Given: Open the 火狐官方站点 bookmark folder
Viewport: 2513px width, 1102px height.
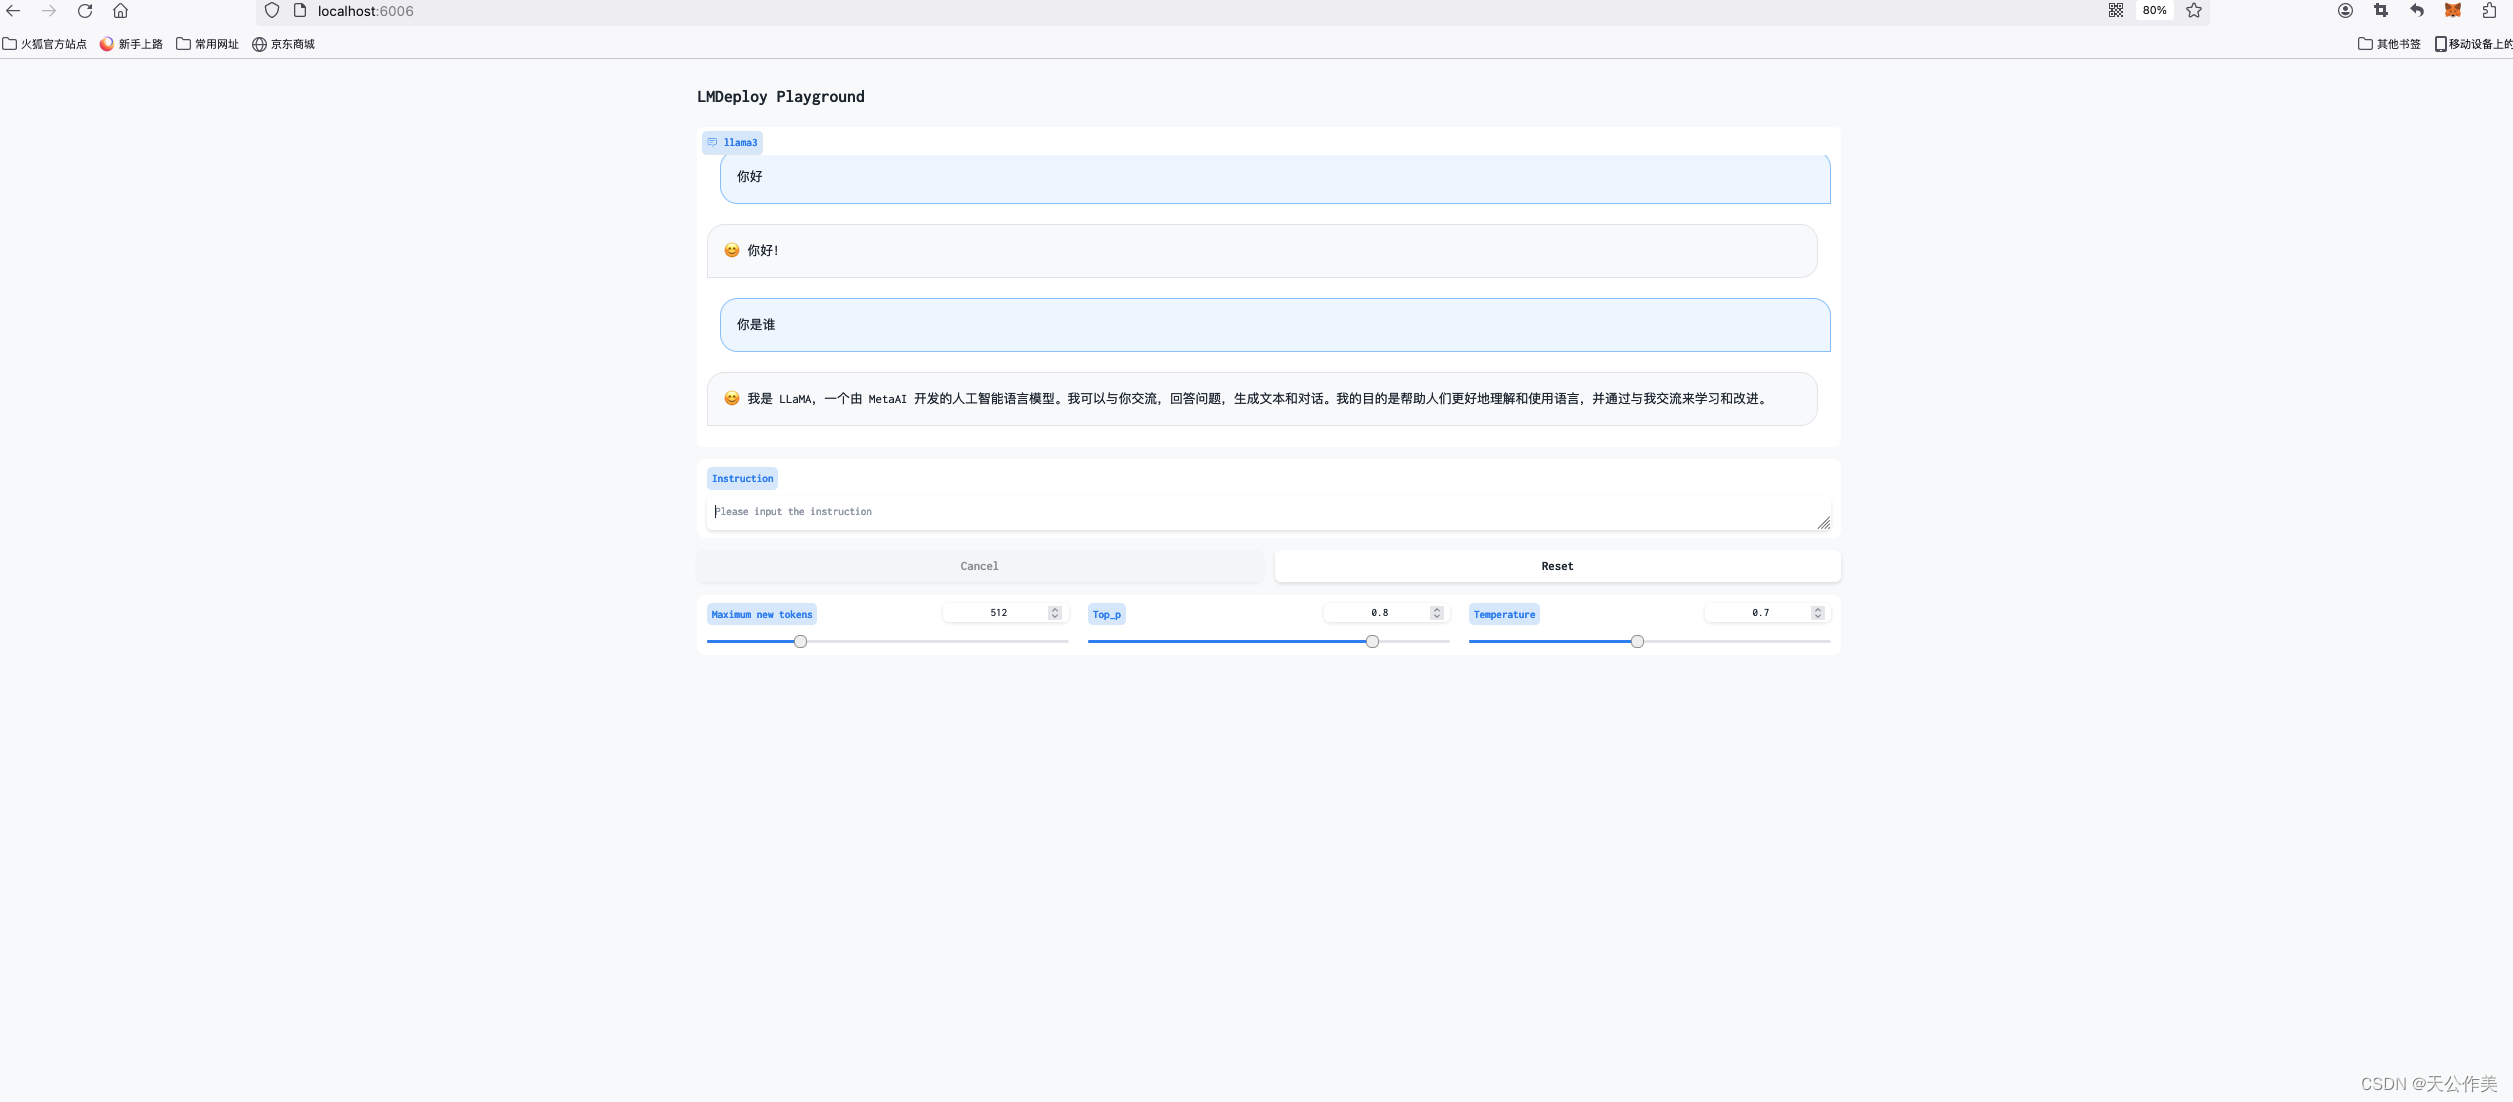Looking at the screenshot, I should pos(45,44).
